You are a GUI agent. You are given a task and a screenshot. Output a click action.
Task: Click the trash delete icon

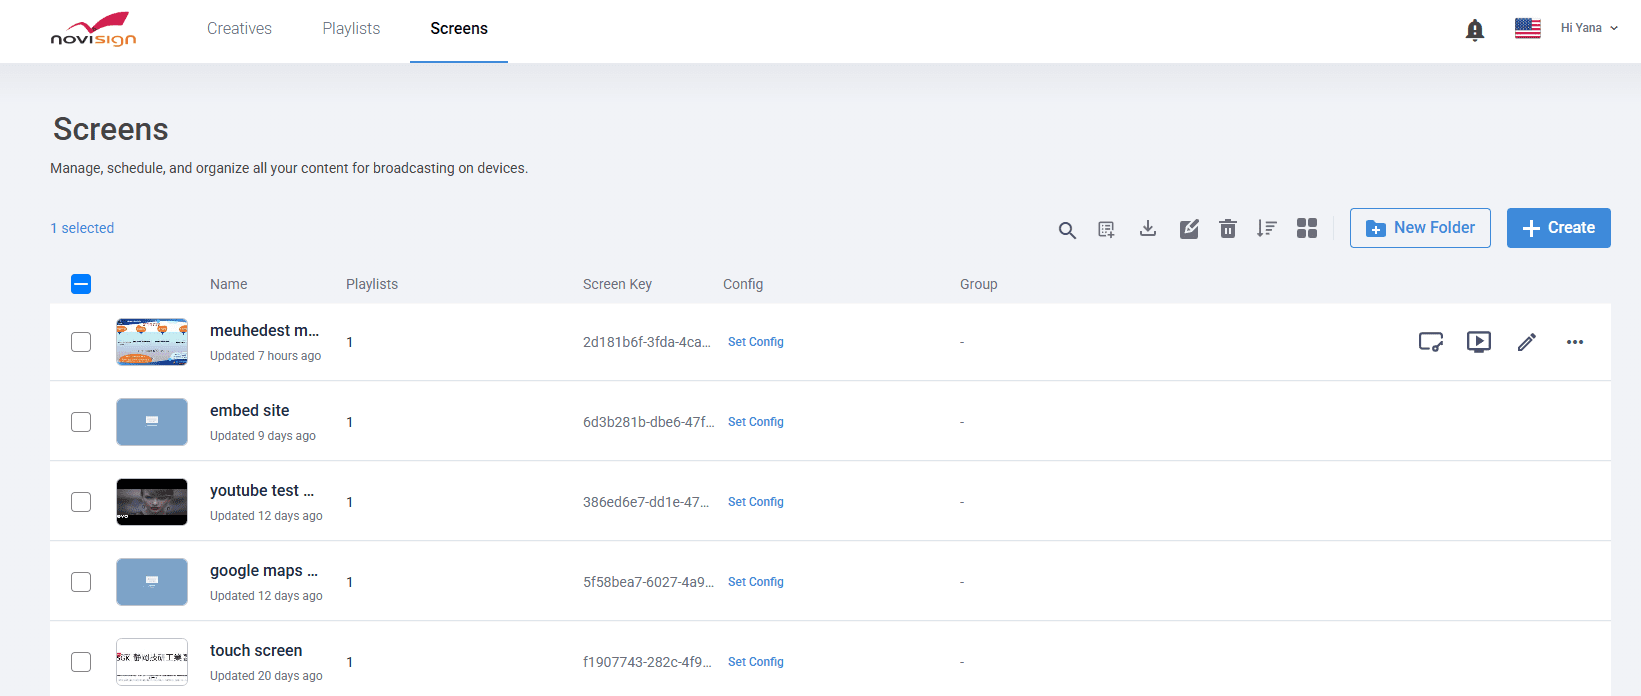(x=1228, y=229)
